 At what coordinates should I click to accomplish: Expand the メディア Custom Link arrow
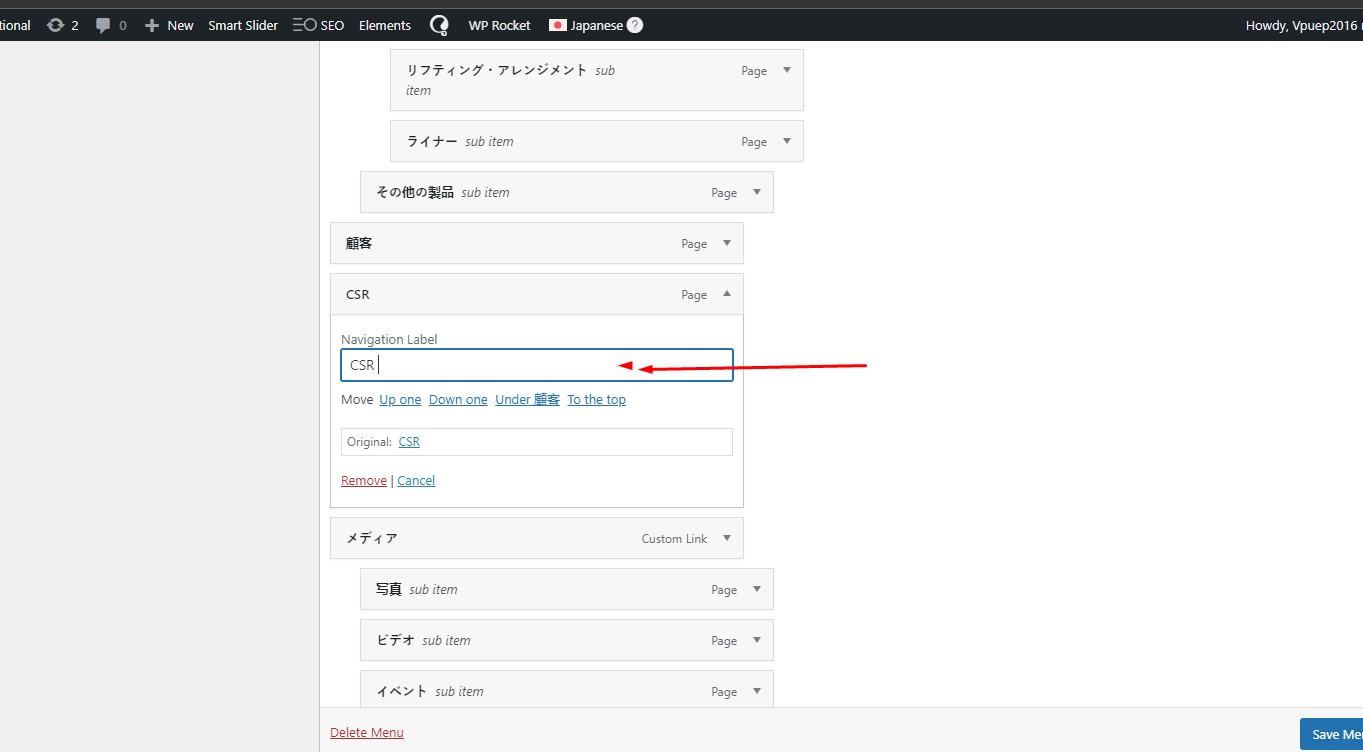[x=726, y=538]
